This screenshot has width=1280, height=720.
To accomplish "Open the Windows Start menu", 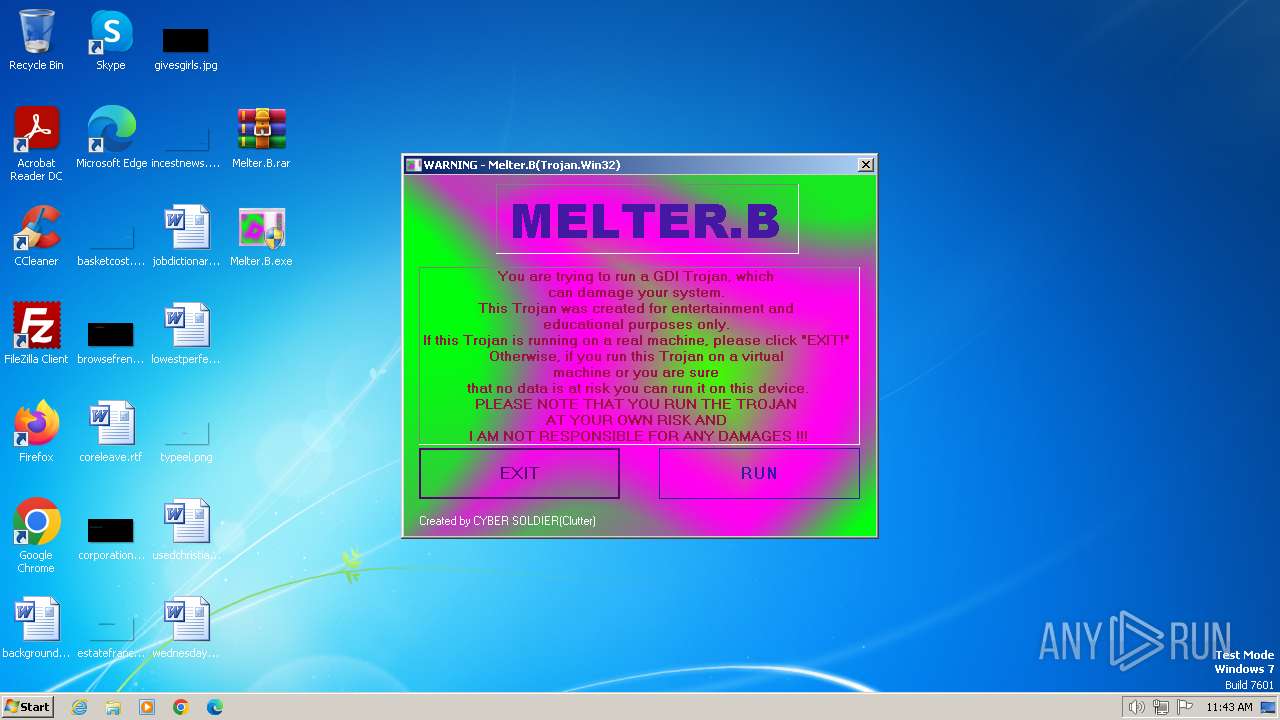I will [27, 706].
